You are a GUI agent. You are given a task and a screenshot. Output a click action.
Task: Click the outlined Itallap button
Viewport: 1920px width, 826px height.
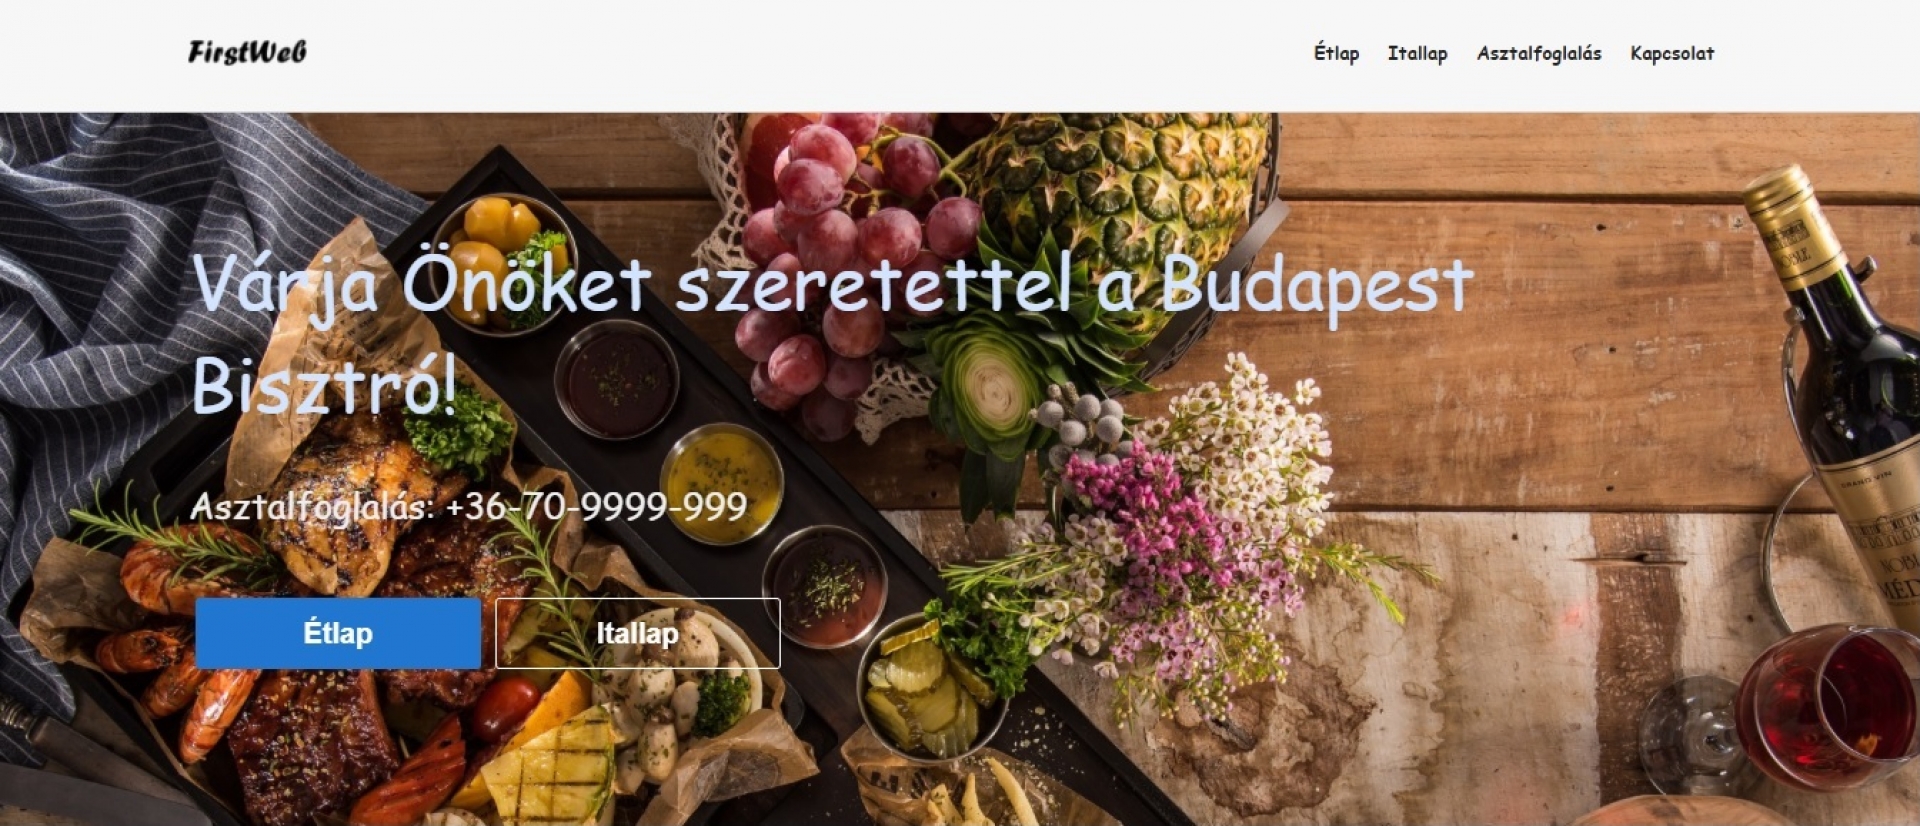638,633
